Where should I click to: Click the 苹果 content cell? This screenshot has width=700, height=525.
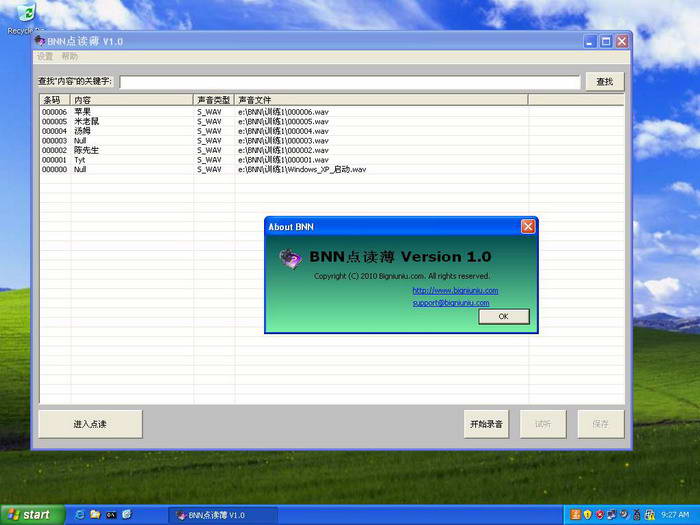[x=82, y=112]
